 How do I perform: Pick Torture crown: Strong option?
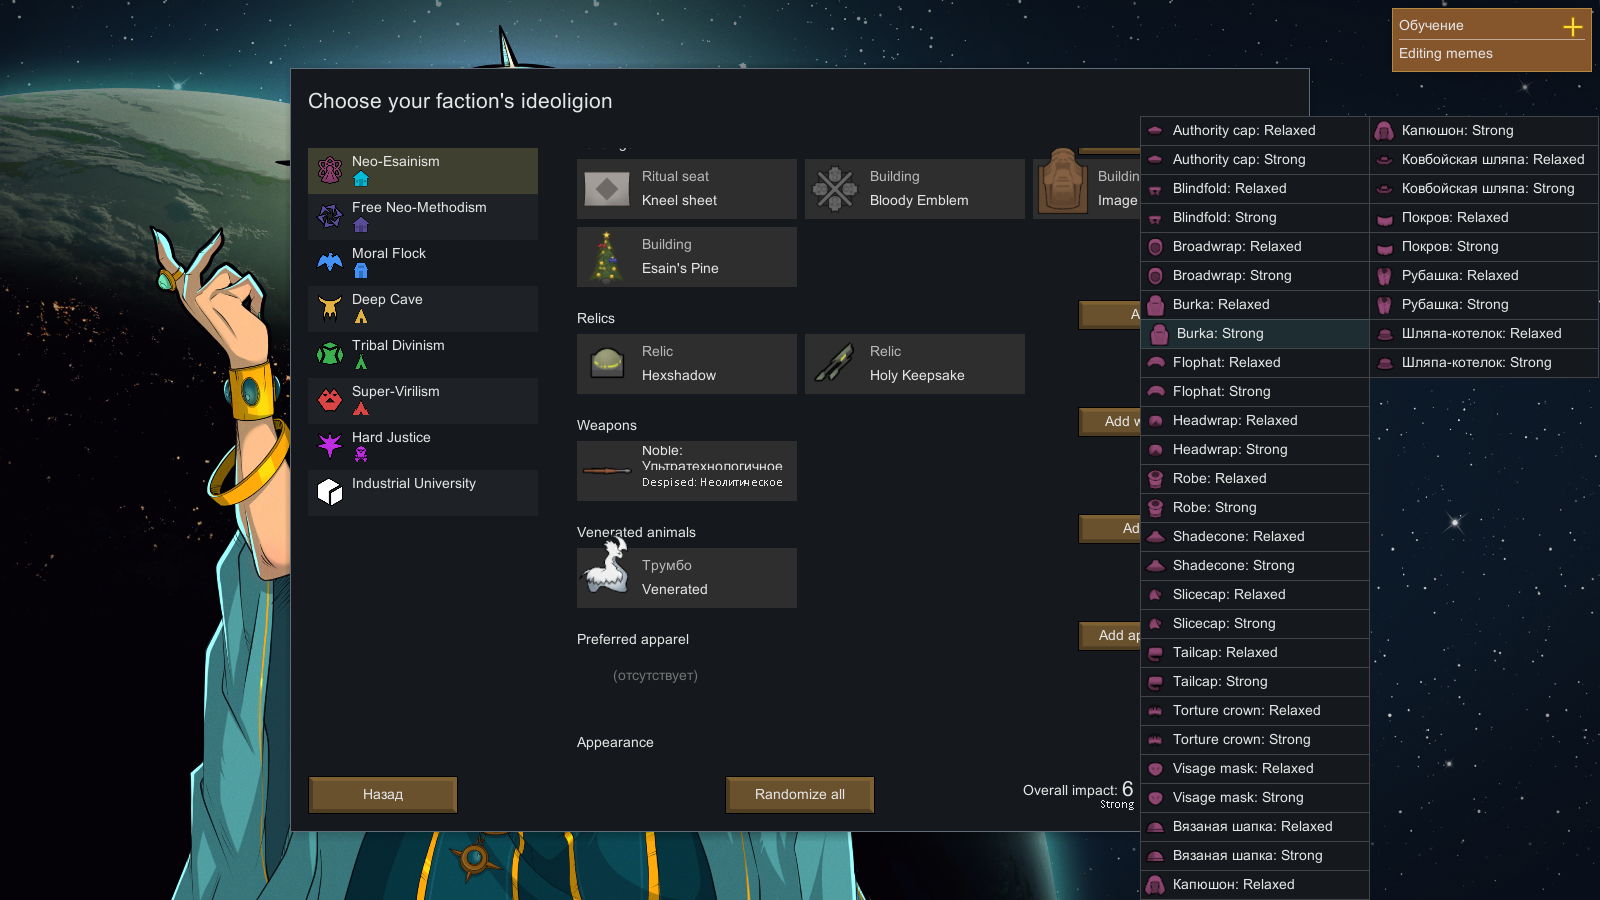(1255, 740)
